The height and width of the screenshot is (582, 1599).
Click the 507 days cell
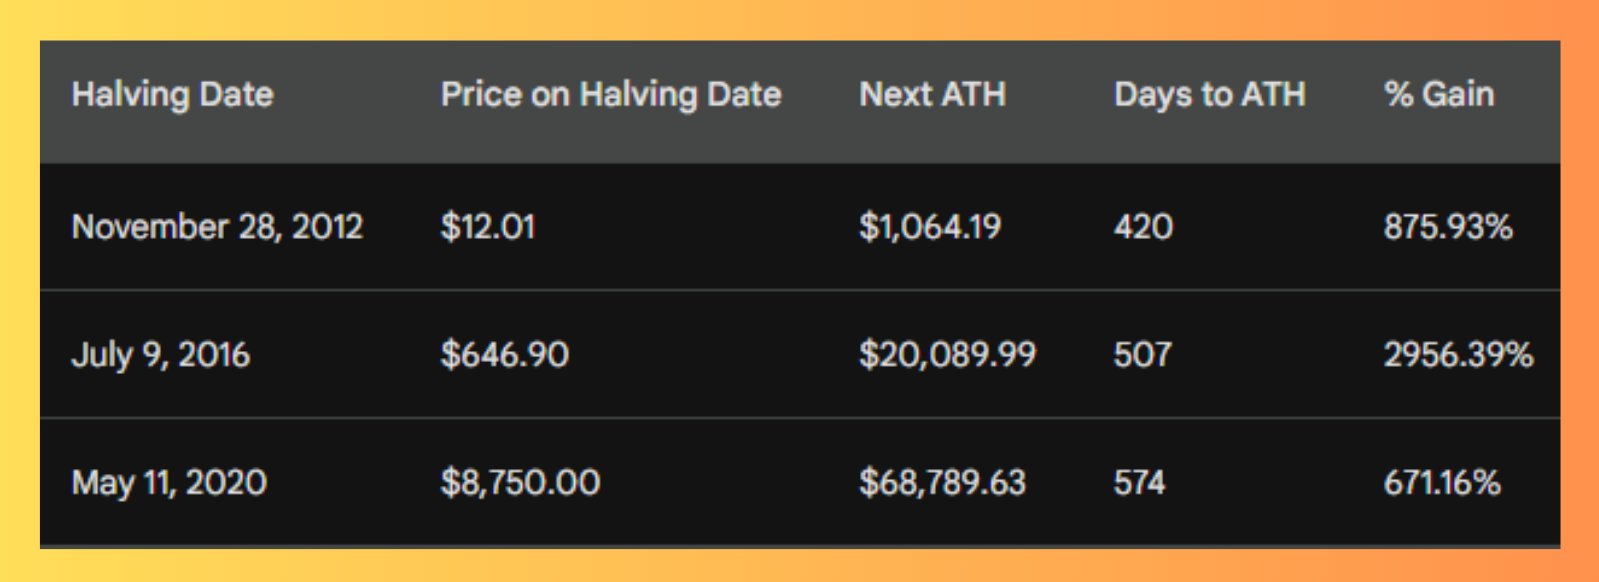point(1142,355)
